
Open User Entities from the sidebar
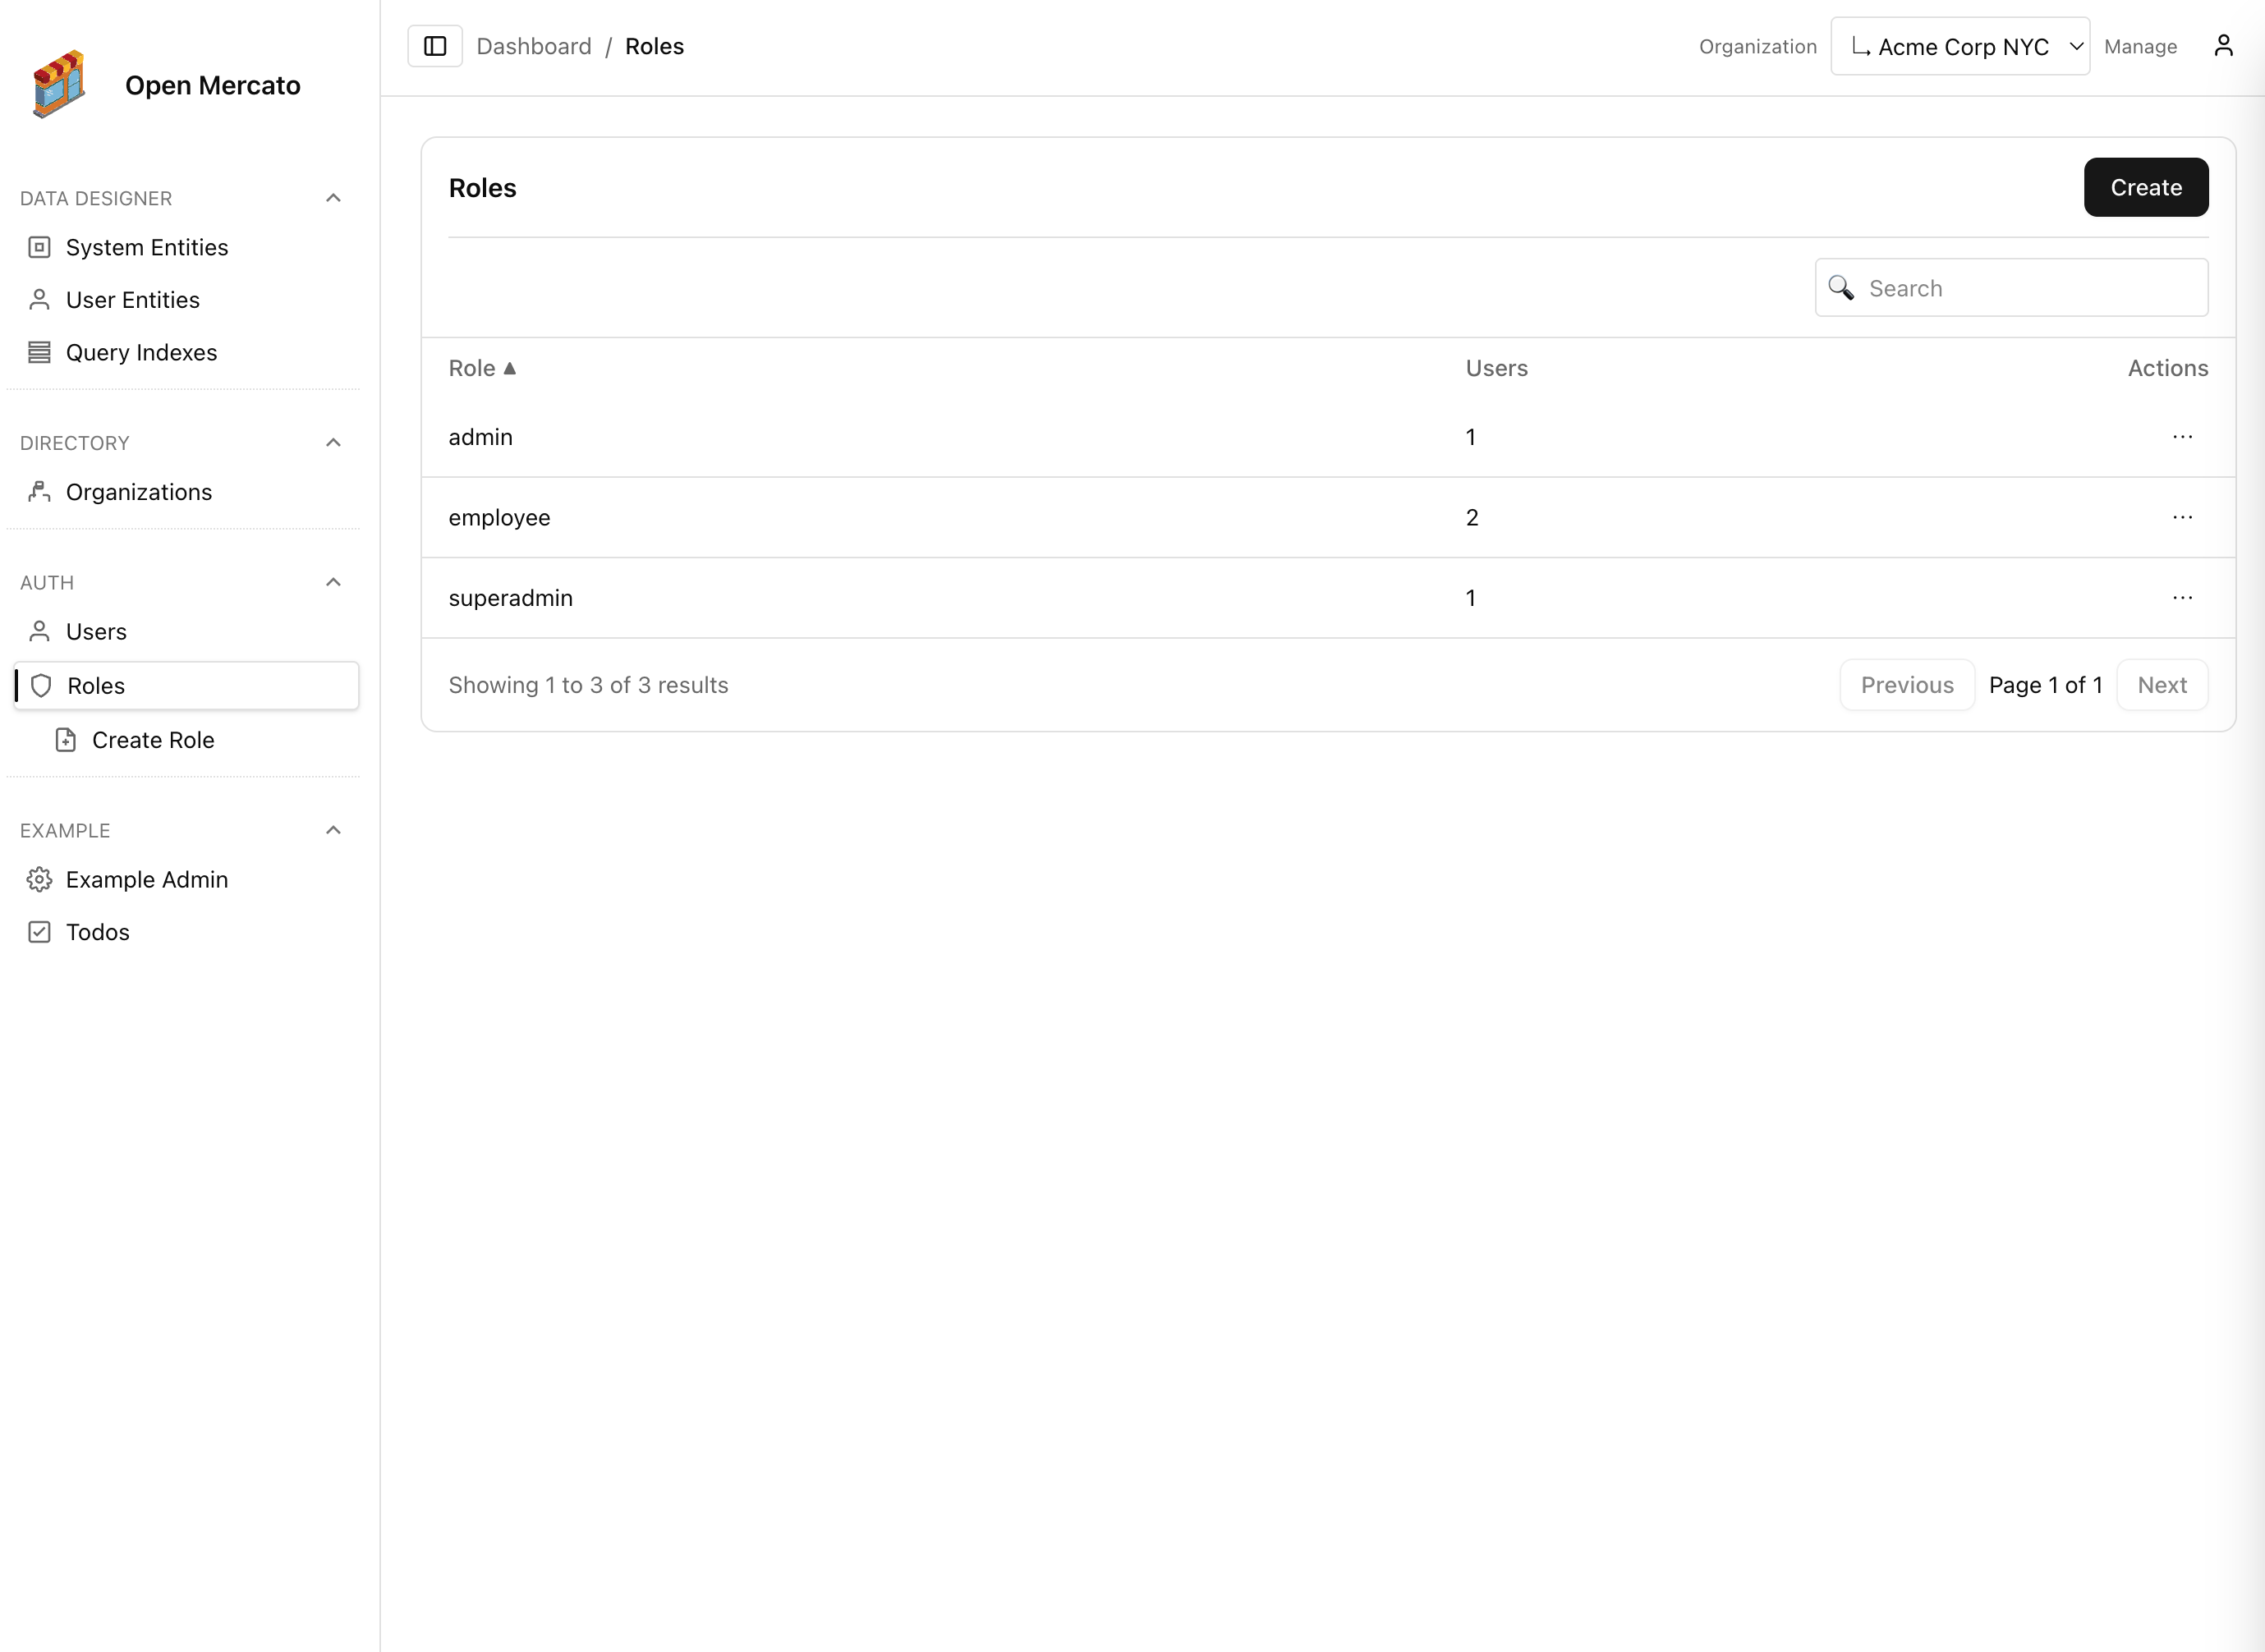pyautogui.click(x=132, y=299)
